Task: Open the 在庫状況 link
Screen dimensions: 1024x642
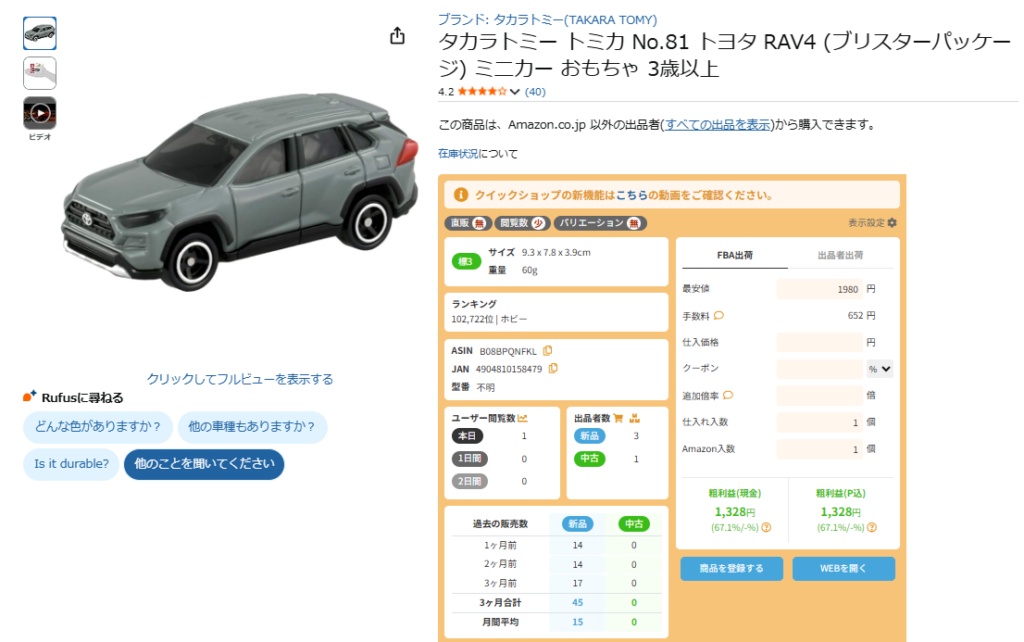Action: (x=458, y=153)
